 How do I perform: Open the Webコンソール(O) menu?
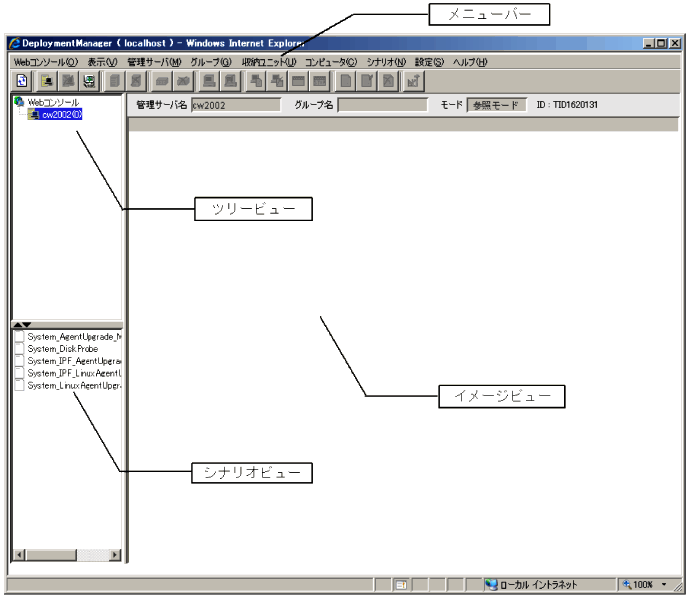point(46,62)
